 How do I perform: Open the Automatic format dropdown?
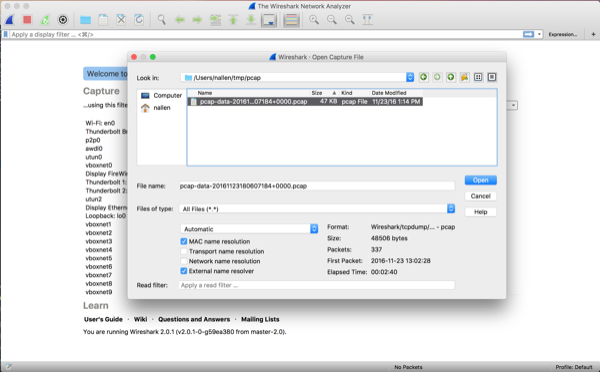[x=314, y=229]
